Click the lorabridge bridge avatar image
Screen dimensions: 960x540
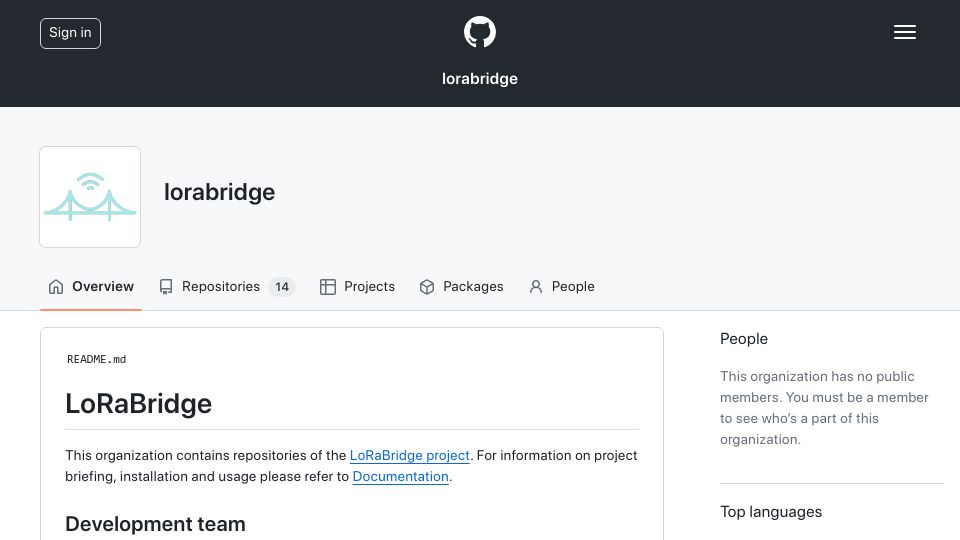pos(90,197)
